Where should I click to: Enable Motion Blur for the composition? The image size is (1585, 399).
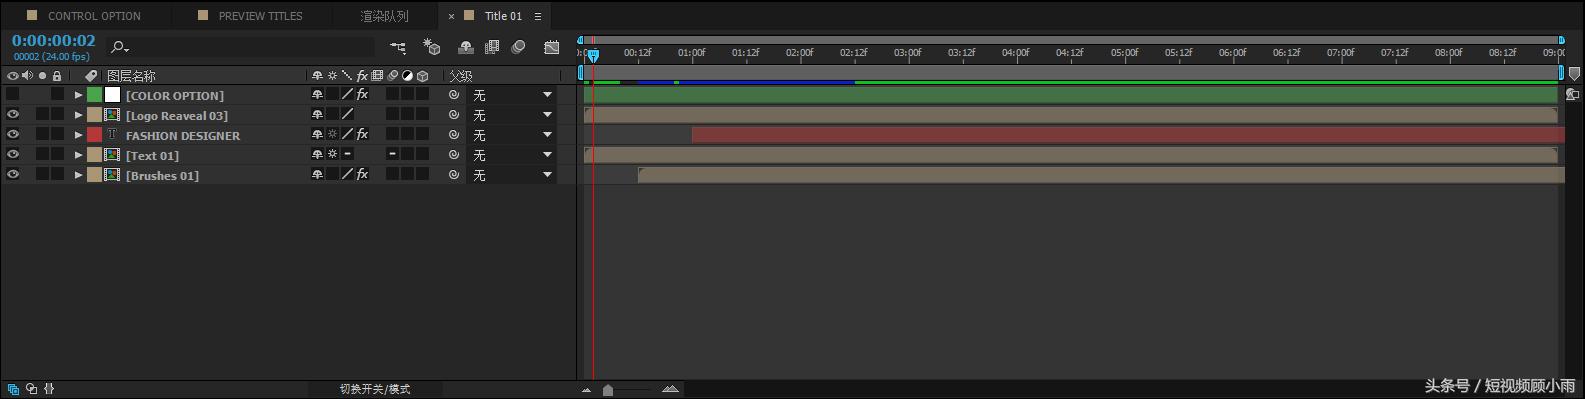(519, 47)
